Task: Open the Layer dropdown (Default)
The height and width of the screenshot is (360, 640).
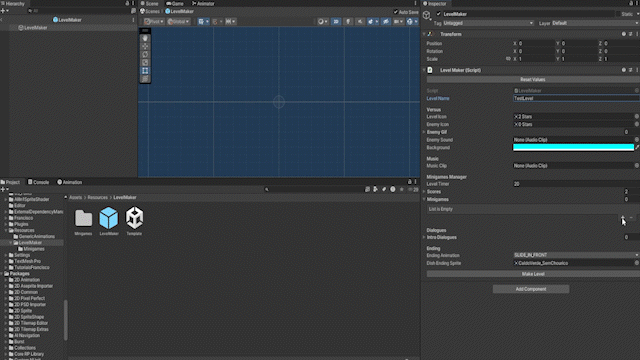Action: click(595, 23)
